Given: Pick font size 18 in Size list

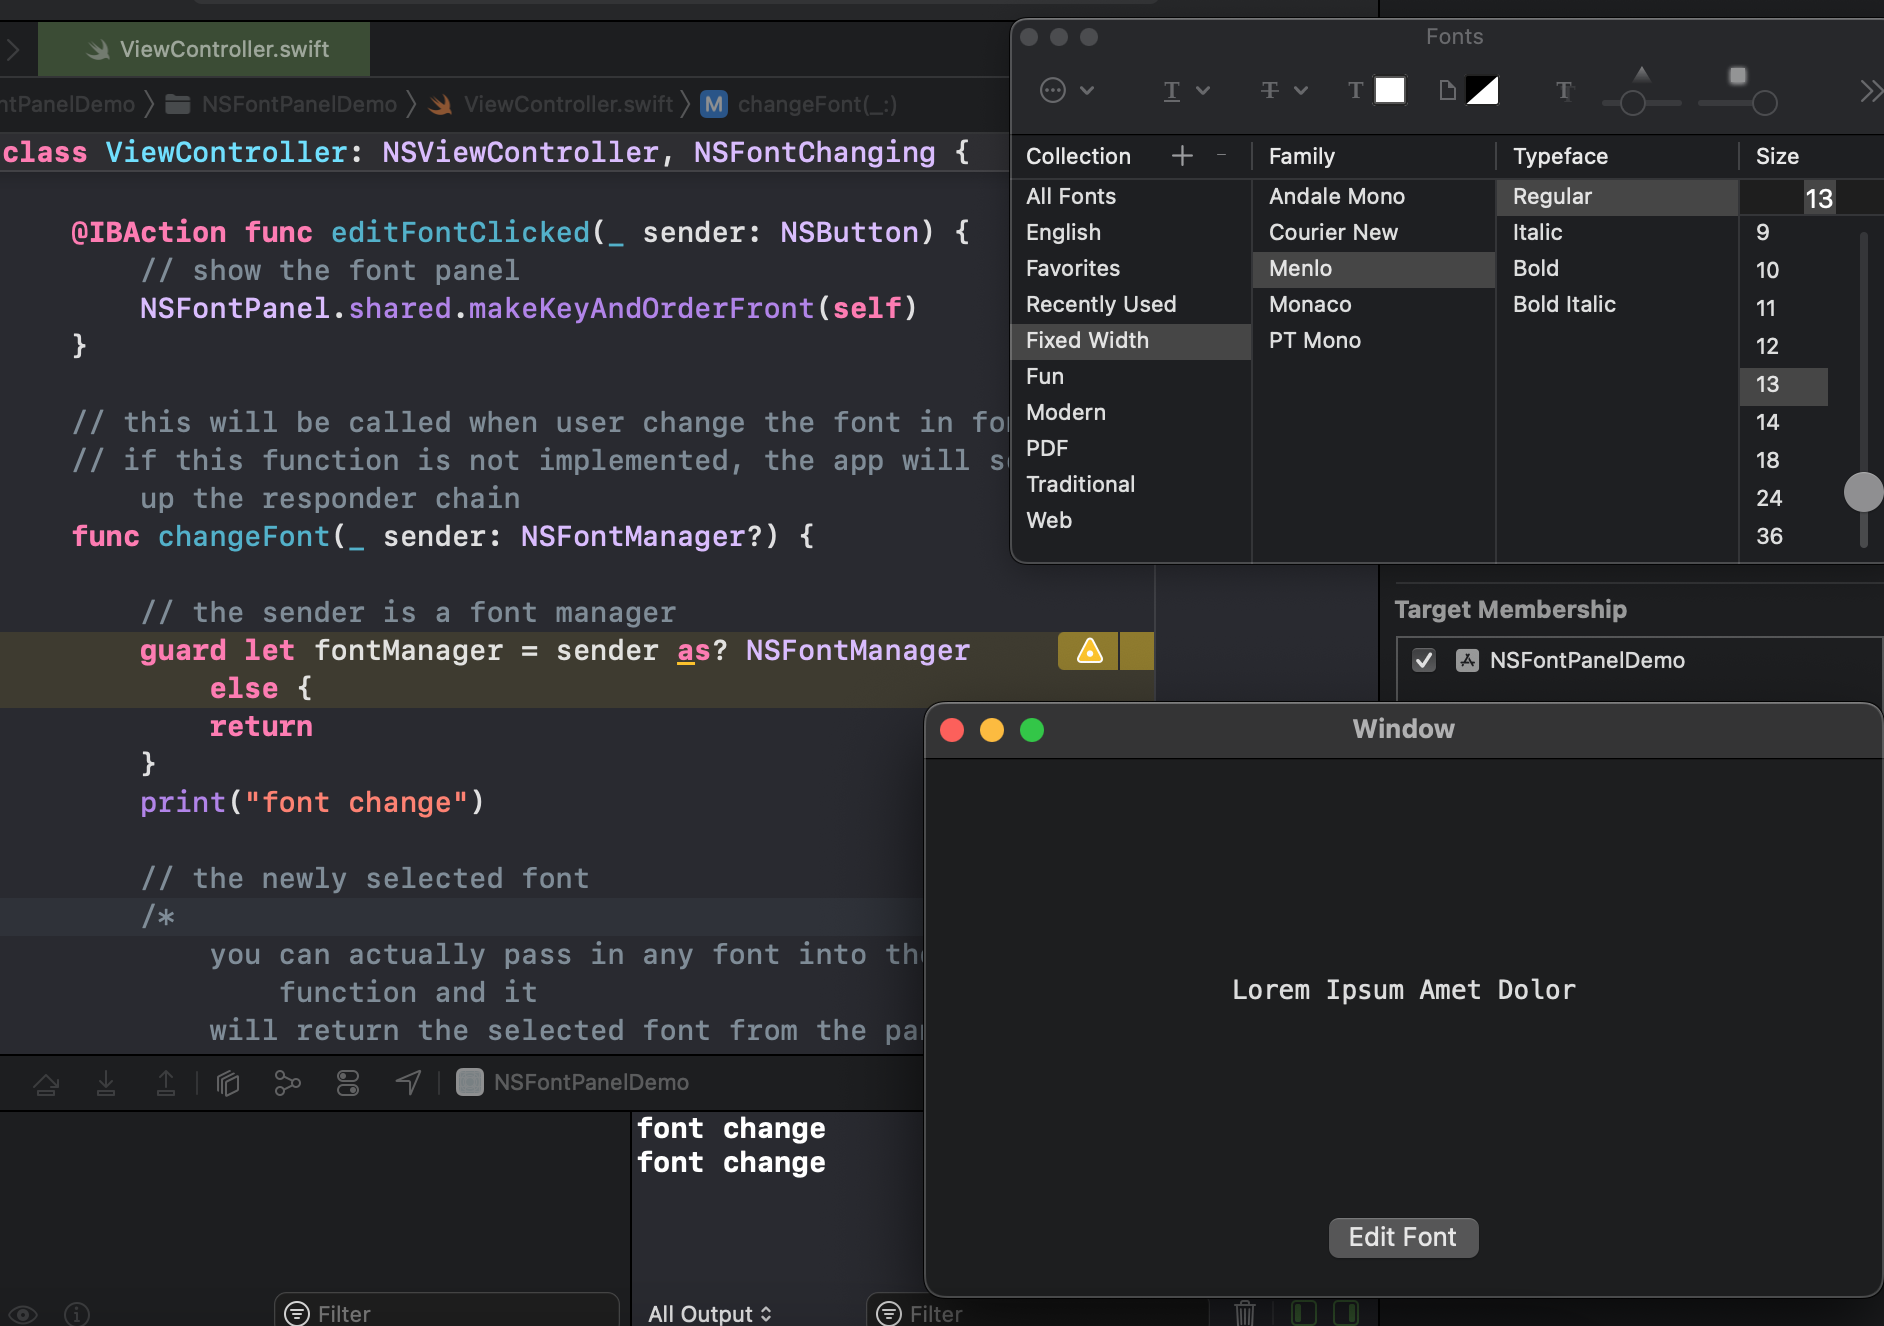Looking at the screenshot, I should pyautogui.click(x=1784, y=460).
